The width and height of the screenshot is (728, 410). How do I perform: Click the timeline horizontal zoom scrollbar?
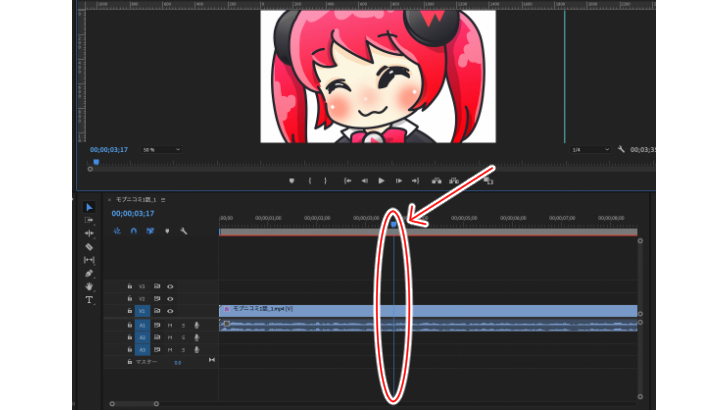(x=134, y=404)
